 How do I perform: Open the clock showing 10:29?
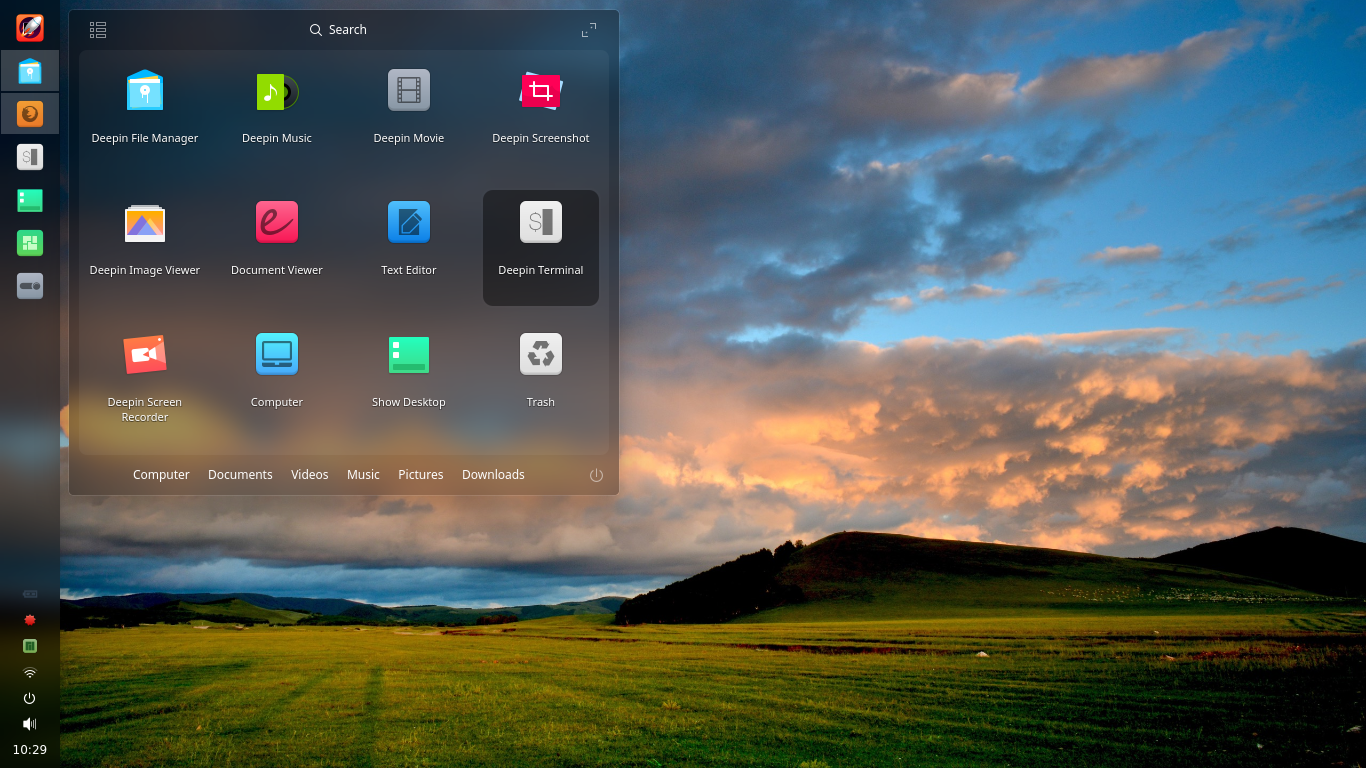tap(29, 749)
